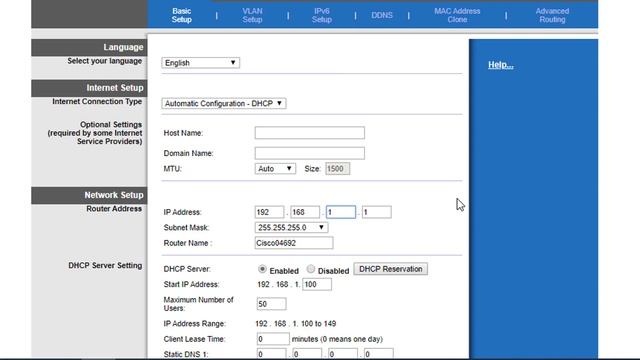The width and height of the screenshot is (640, 360).
Task: Open the Basic Setup tab
Action: click(182, 15)
